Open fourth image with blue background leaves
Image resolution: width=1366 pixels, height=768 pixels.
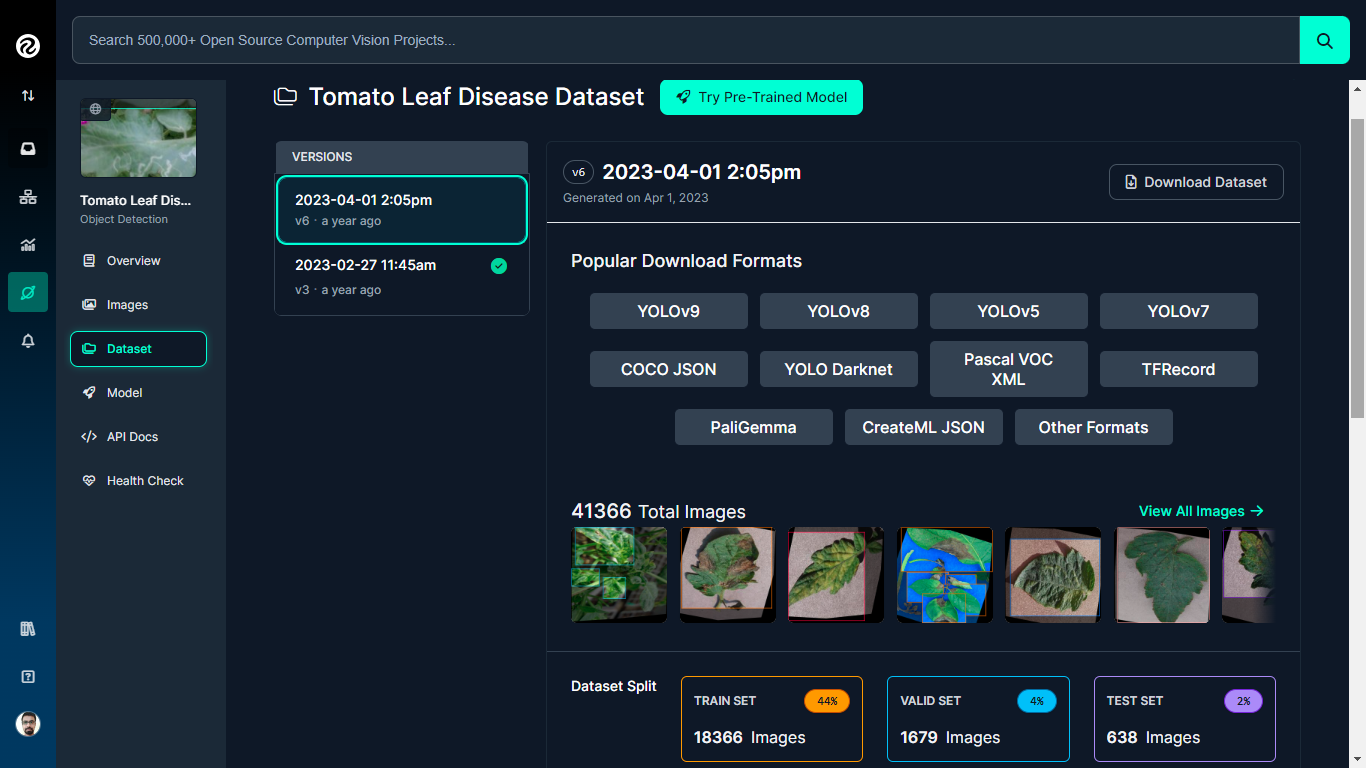coord(945,575)
